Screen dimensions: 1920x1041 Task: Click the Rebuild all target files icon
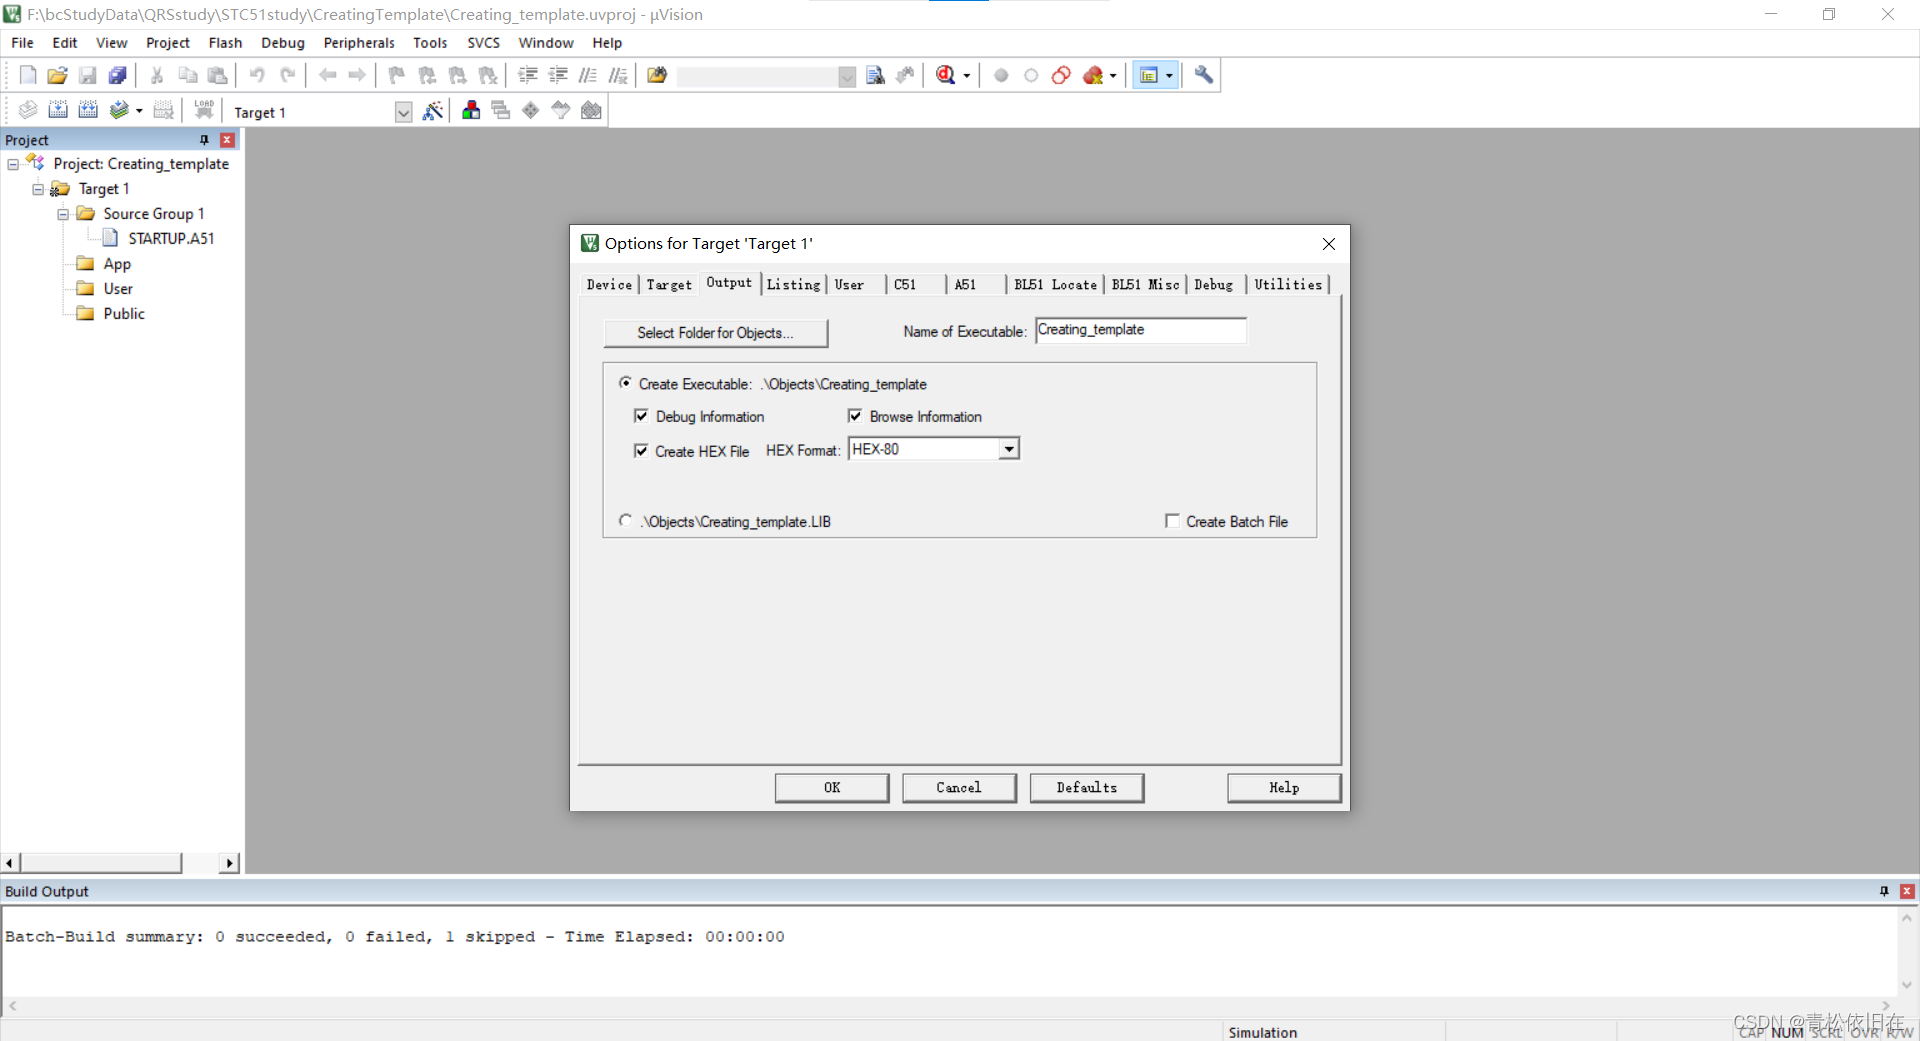[88, 110]
